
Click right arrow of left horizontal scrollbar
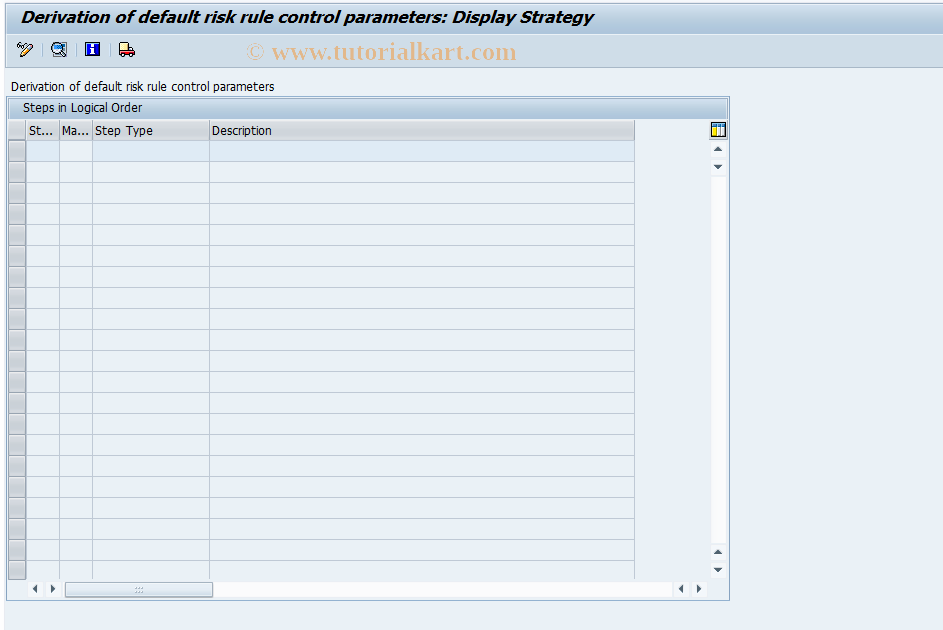coord(53,589)
